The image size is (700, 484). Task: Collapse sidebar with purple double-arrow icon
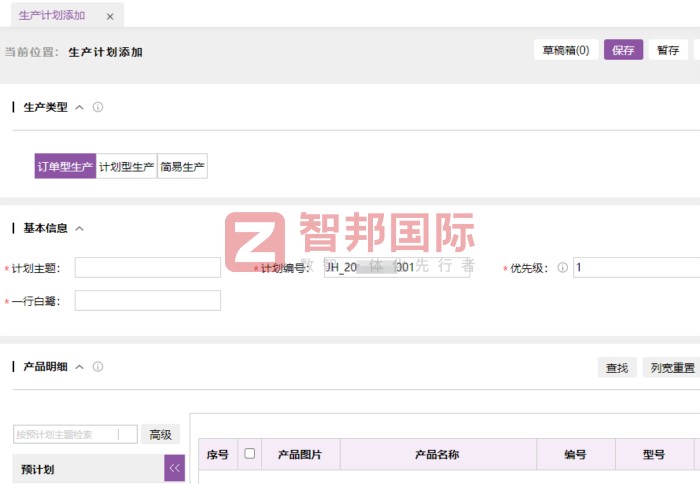[x=175, y=468]
